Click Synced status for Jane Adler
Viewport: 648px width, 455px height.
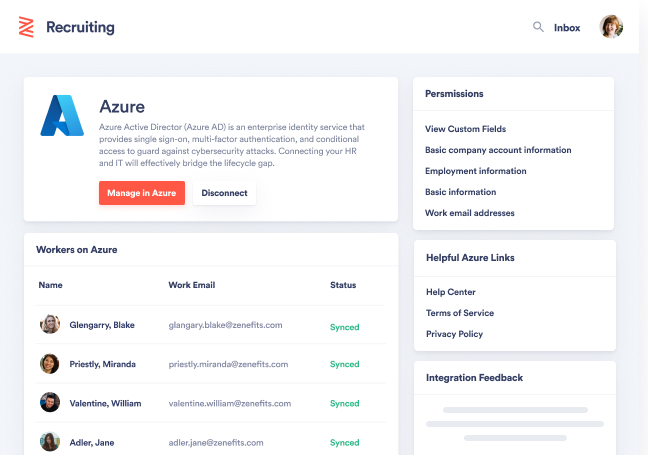pyautogui.click(x=345, y=443)
